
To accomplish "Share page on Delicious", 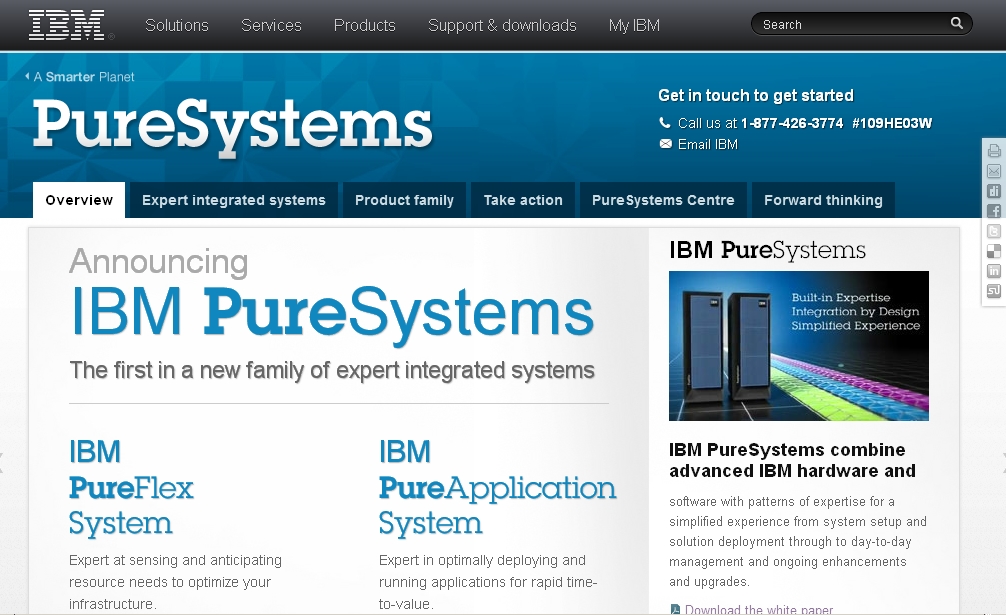I will coord(994,251).
